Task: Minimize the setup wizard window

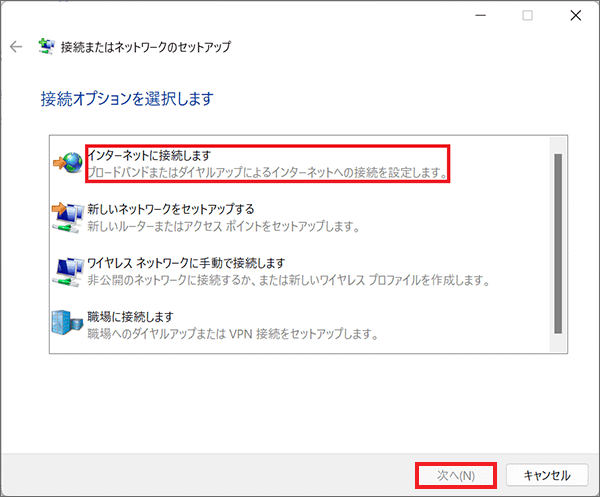Action: 481,16
